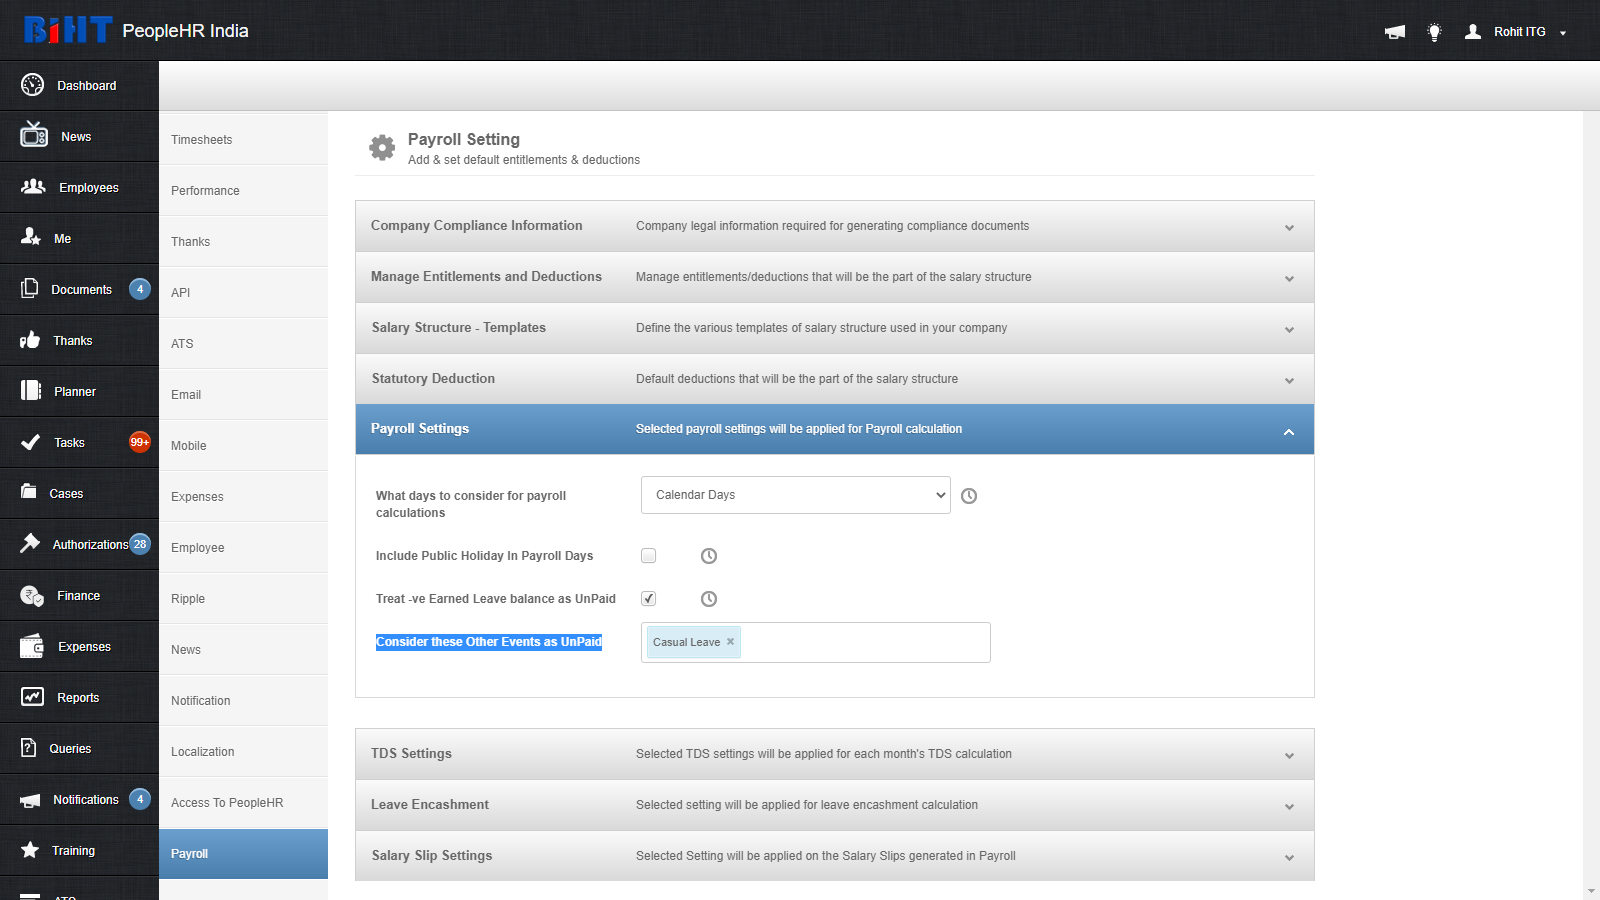Enable Include Public Holiday In Payroll Days checkbox

click(648, 556)
